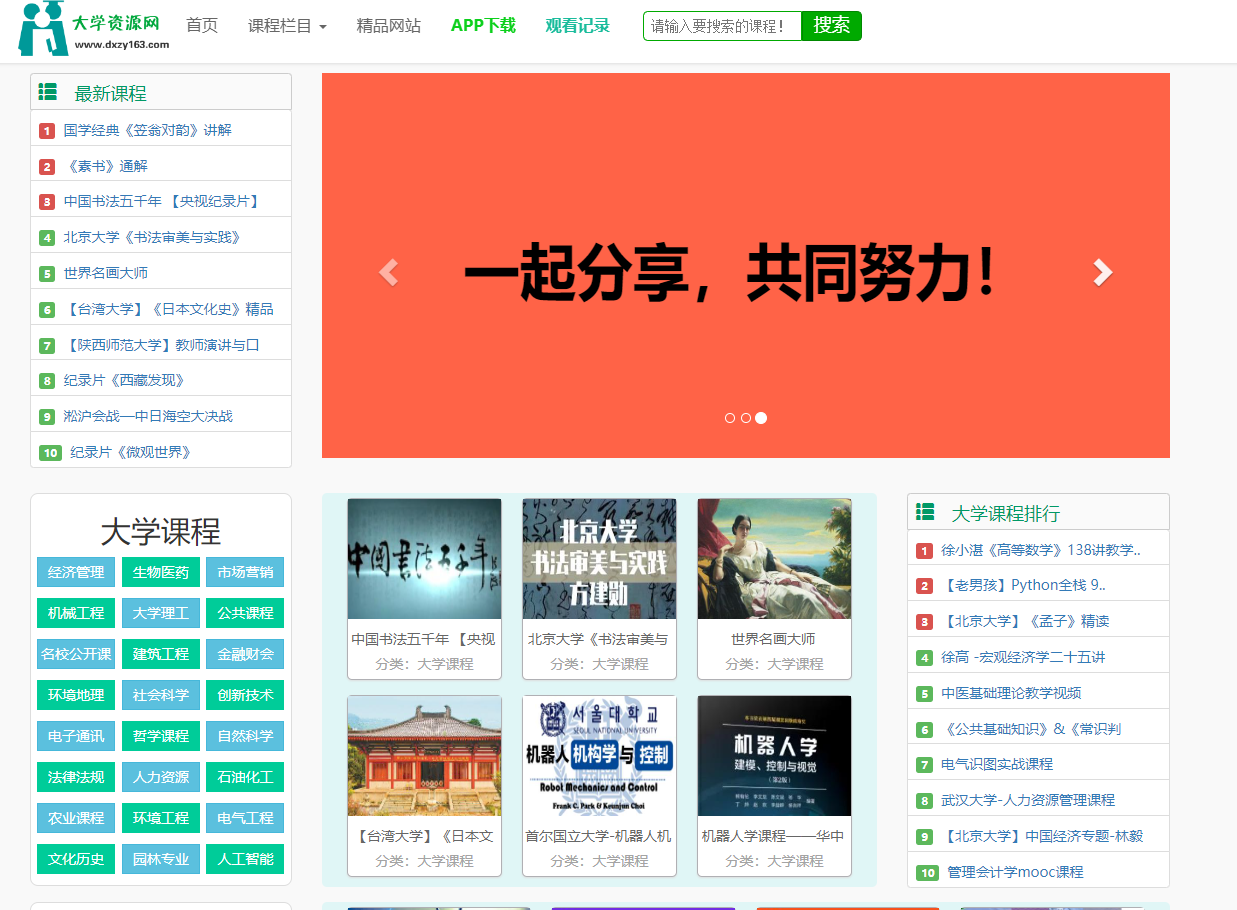Go back using the carousel left arrow
The width and height of the screenshot is (1237, 910).
click(x=389, y=270)
